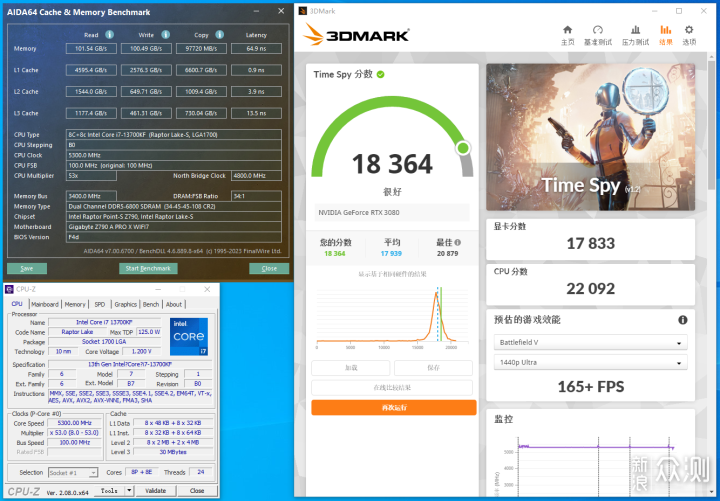The image size is (720, 501).
Task: Open the Socket #1 selection dropdown
Action: (73, 473)
